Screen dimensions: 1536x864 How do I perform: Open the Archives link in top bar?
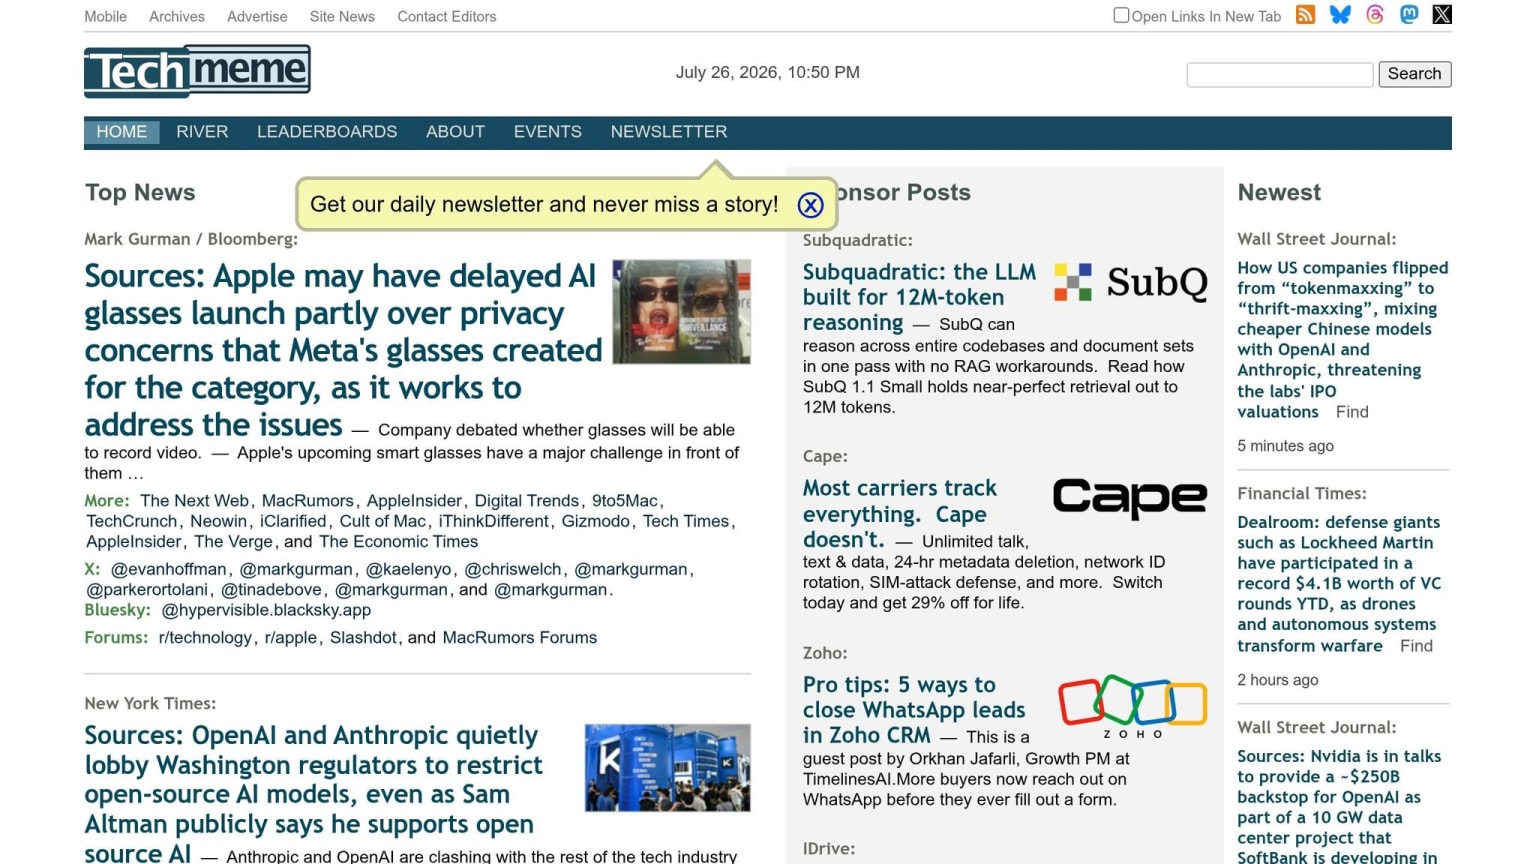177,16
